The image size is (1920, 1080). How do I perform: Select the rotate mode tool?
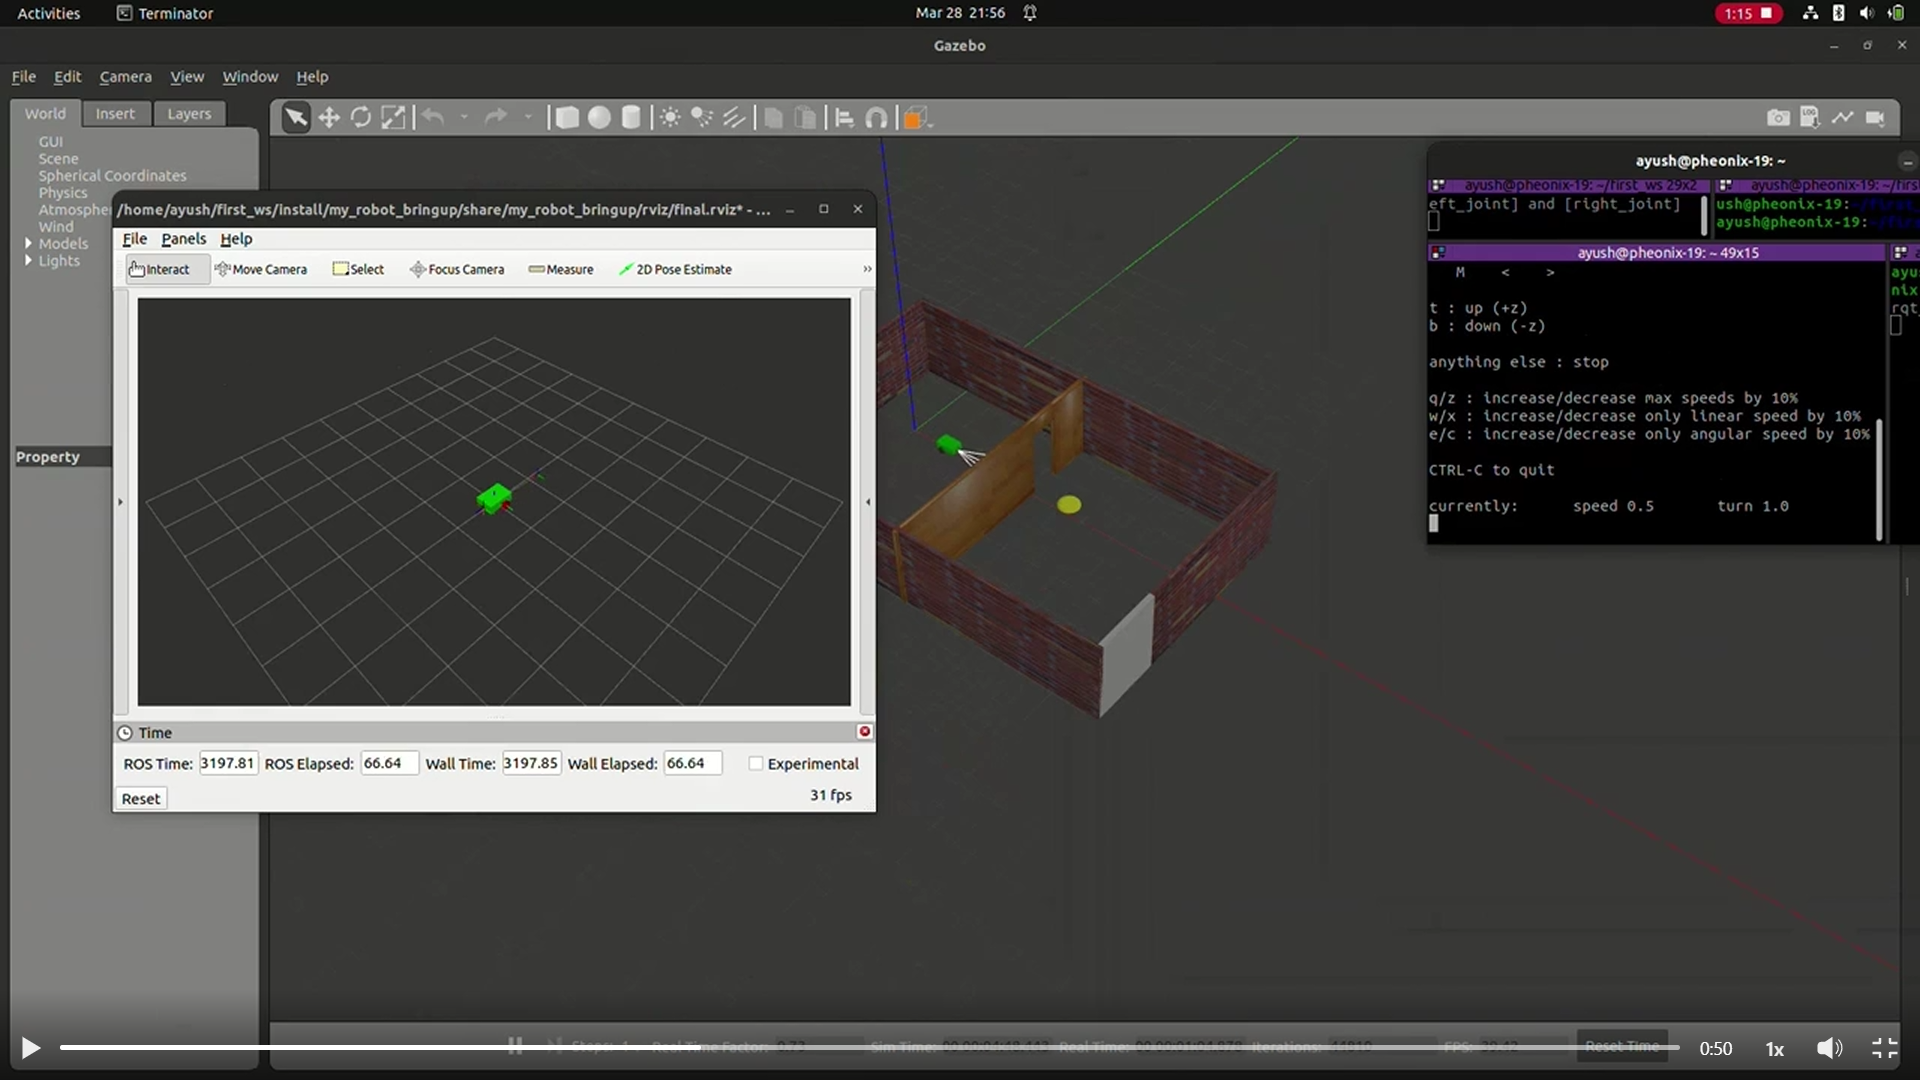tap(361, 118)
